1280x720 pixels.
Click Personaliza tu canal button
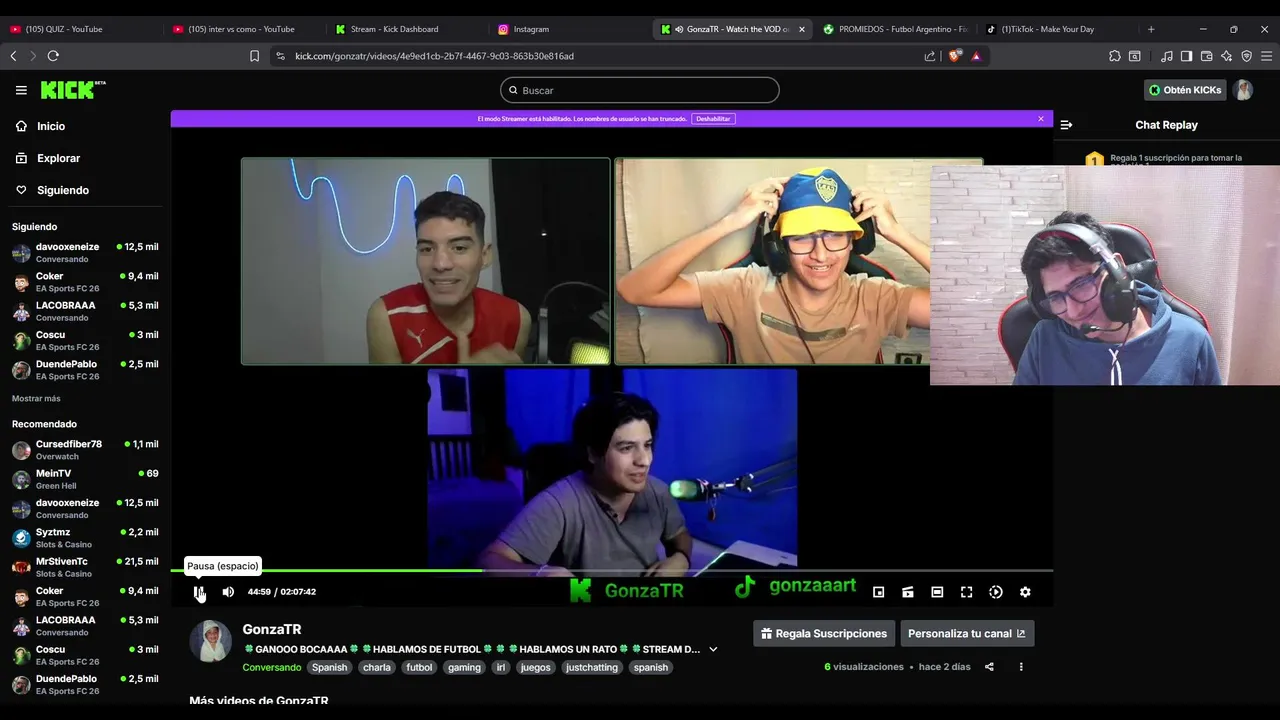click(x=966, y=633)
